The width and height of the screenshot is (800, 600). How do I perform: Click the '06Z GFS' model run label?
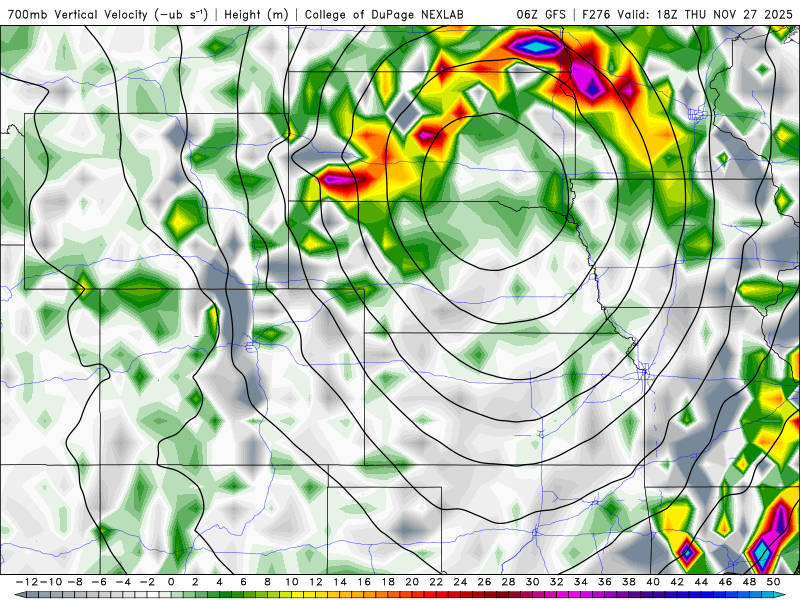point(541,14)
